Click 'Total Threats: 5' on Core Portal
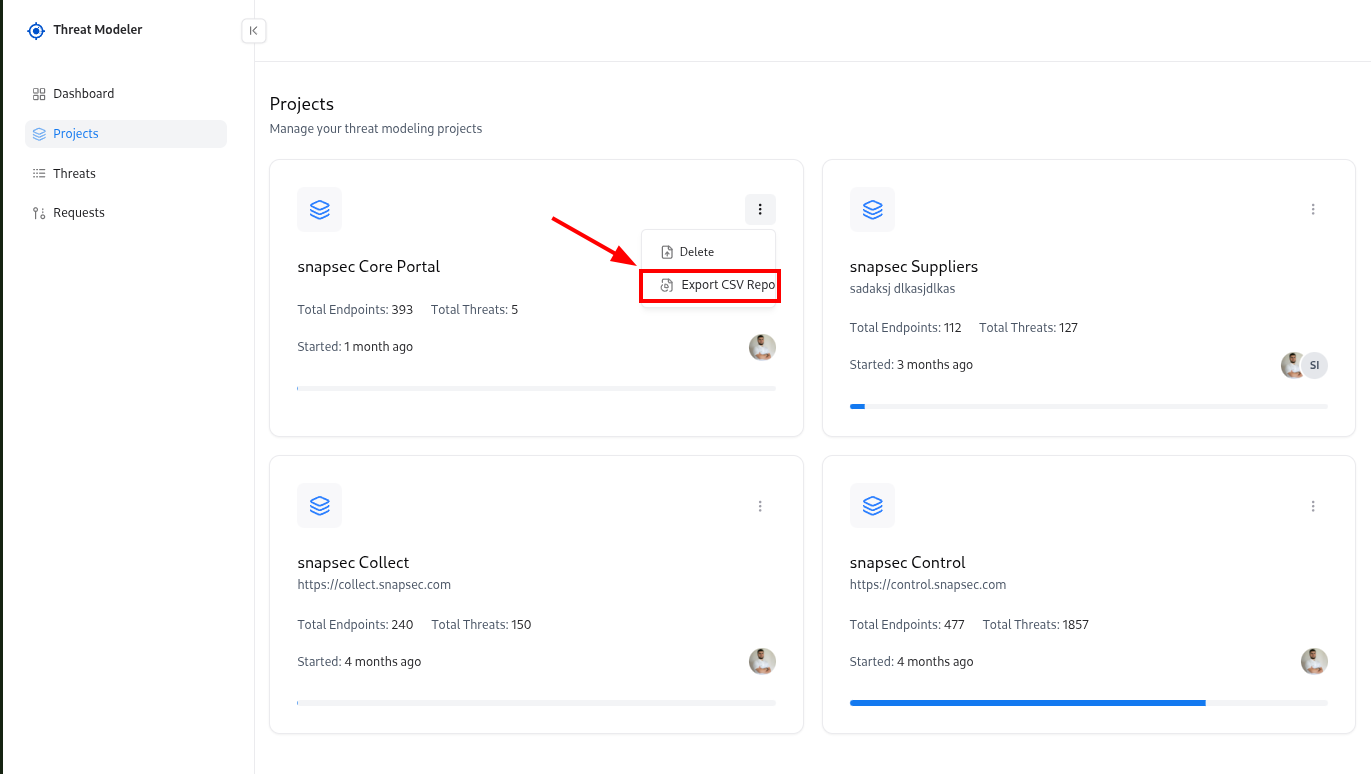Screen dimensions: 1371x774 coord(474,310)
